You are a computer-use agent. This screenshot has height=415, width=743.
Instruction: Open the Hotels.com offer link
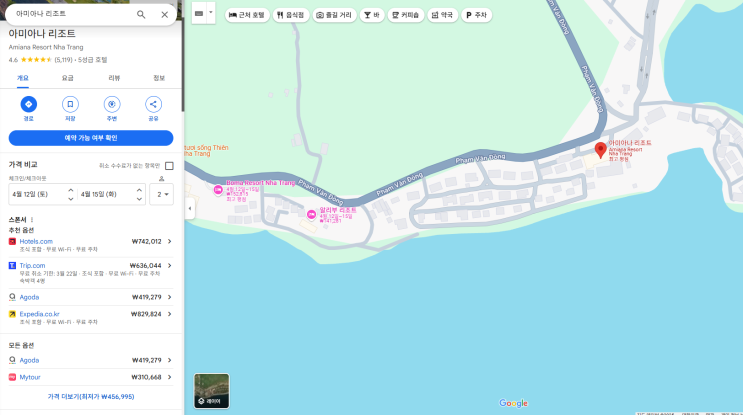point(36,242)
